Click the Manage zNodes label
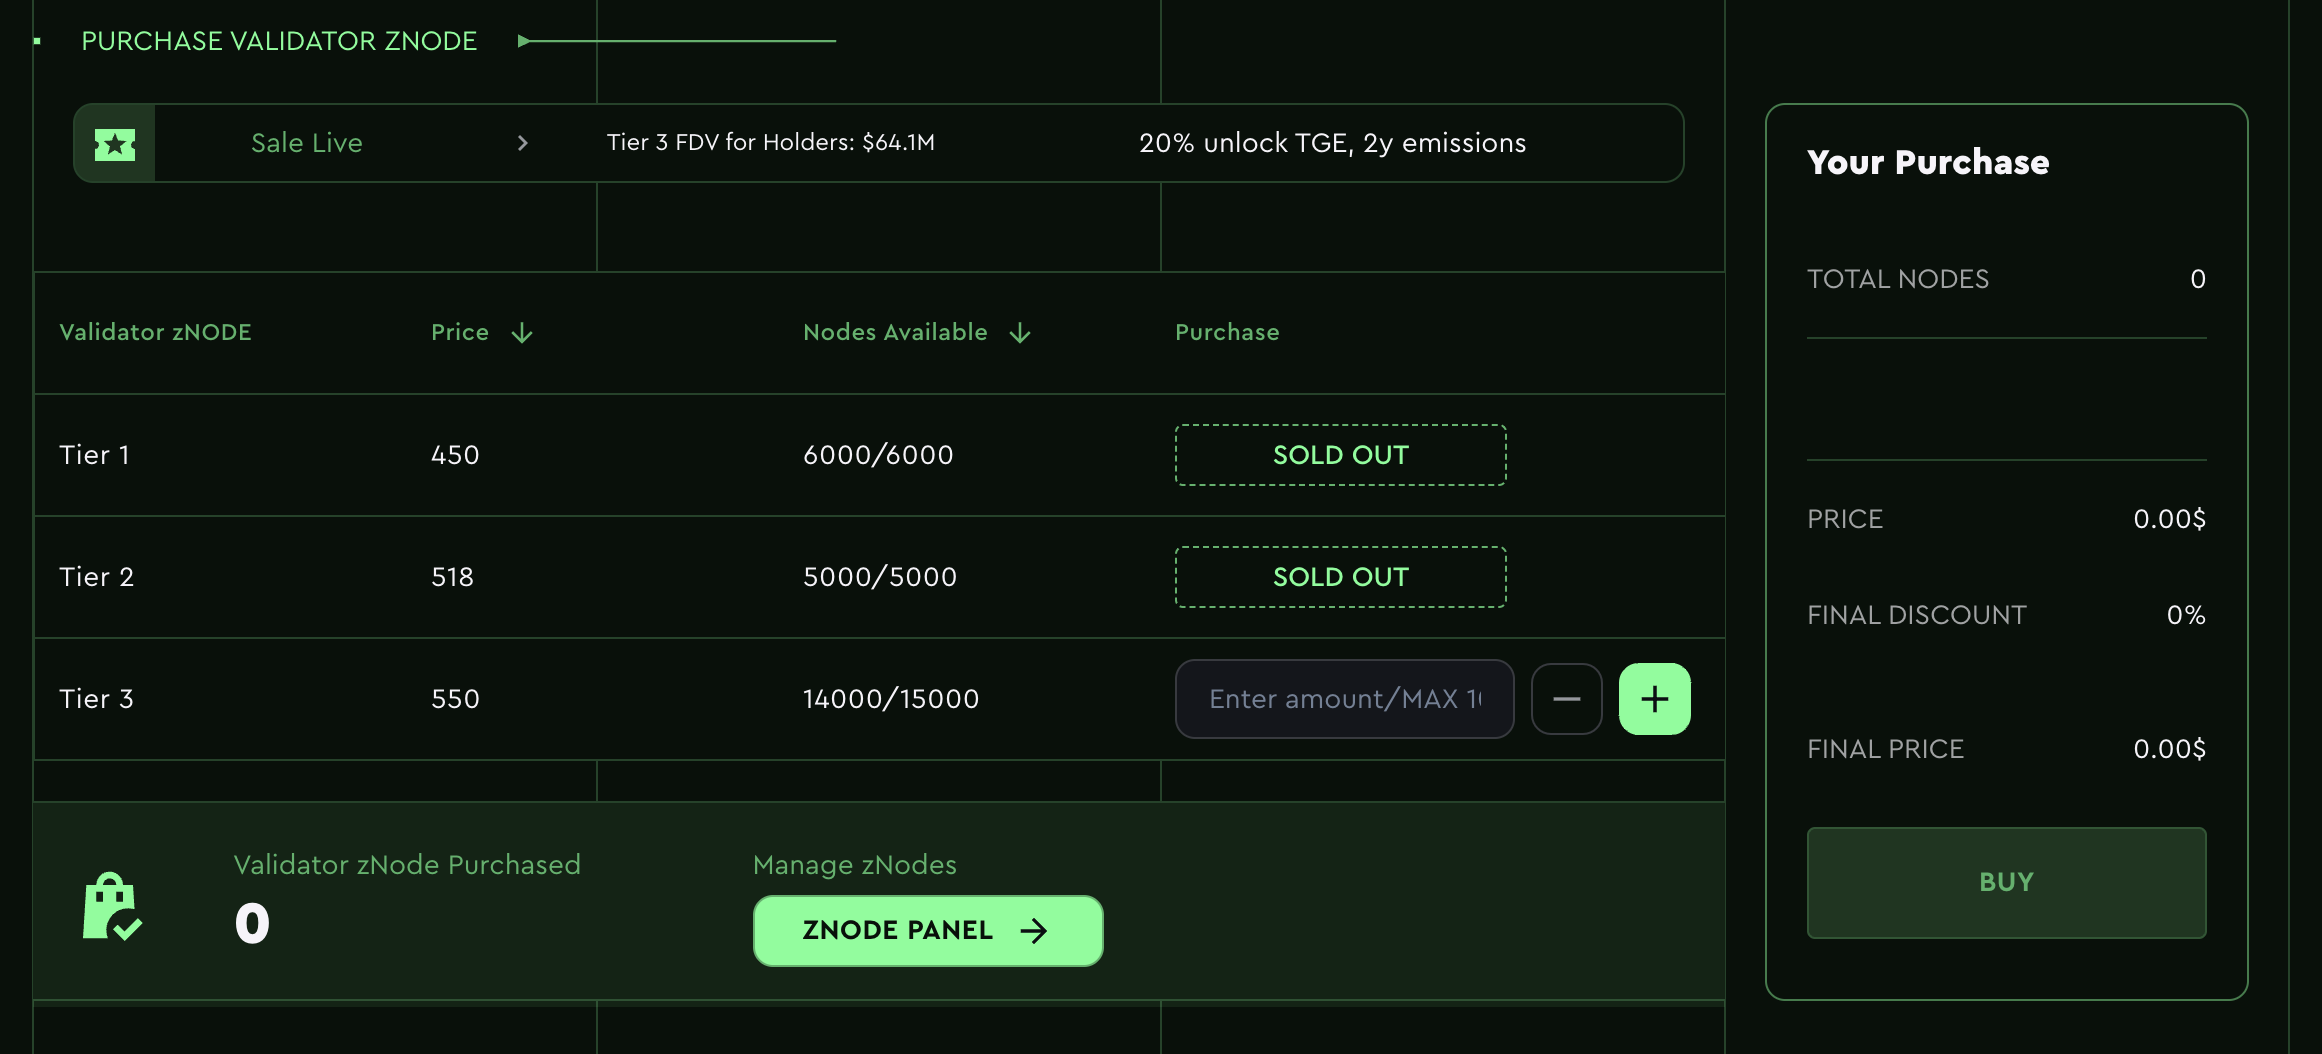The image size is (2322, 1054). pyautogui.click(x=854, y=865)
